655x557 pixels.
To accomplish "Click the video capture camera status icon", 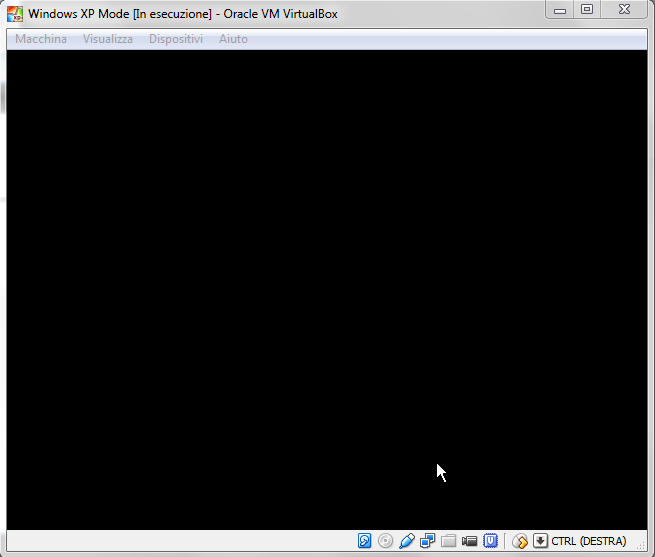I will click(x=470, y=541).
